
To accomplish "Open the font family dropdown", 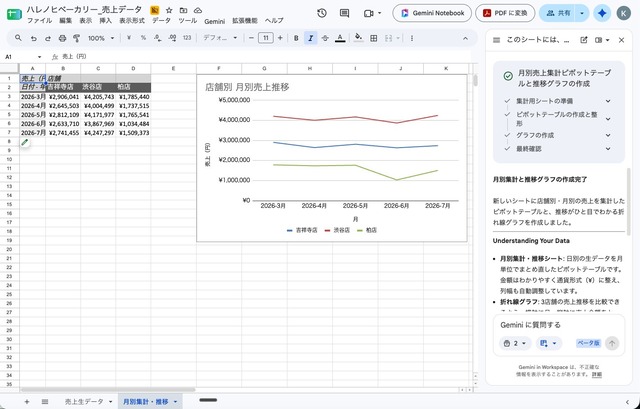I will point(220,38).
